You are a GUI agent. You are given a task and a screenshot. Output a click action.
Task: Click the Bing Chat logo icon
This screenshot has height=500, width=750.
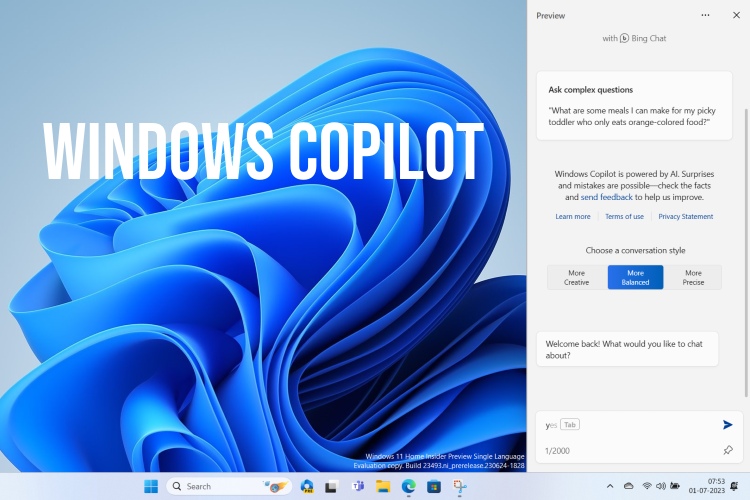[624, 38]
